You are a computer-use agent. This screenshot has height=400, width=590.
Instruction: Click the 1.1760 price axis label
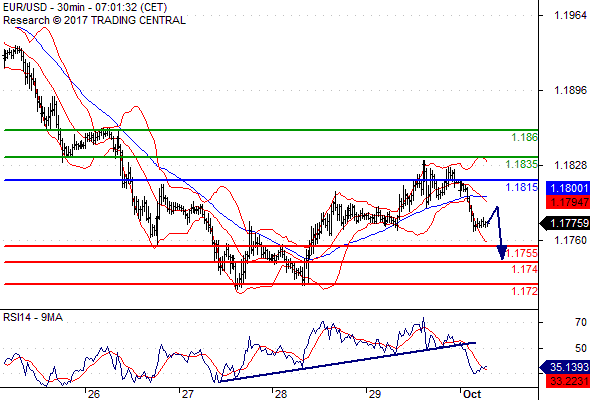coord(570,240)
